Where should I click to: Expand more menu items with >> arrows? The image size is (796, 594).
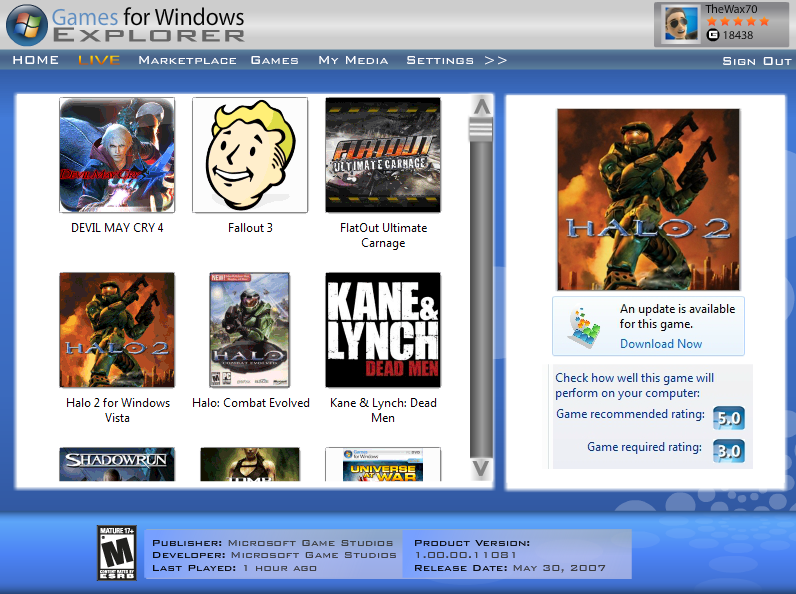[495, 60]
